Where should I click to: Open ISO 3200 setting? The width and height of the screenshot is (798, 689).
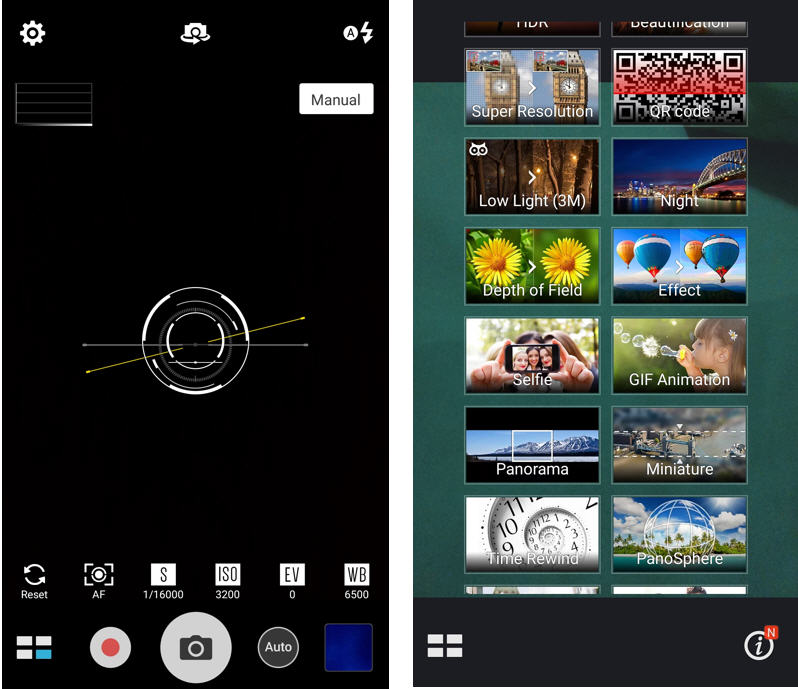tap(228, 580)
